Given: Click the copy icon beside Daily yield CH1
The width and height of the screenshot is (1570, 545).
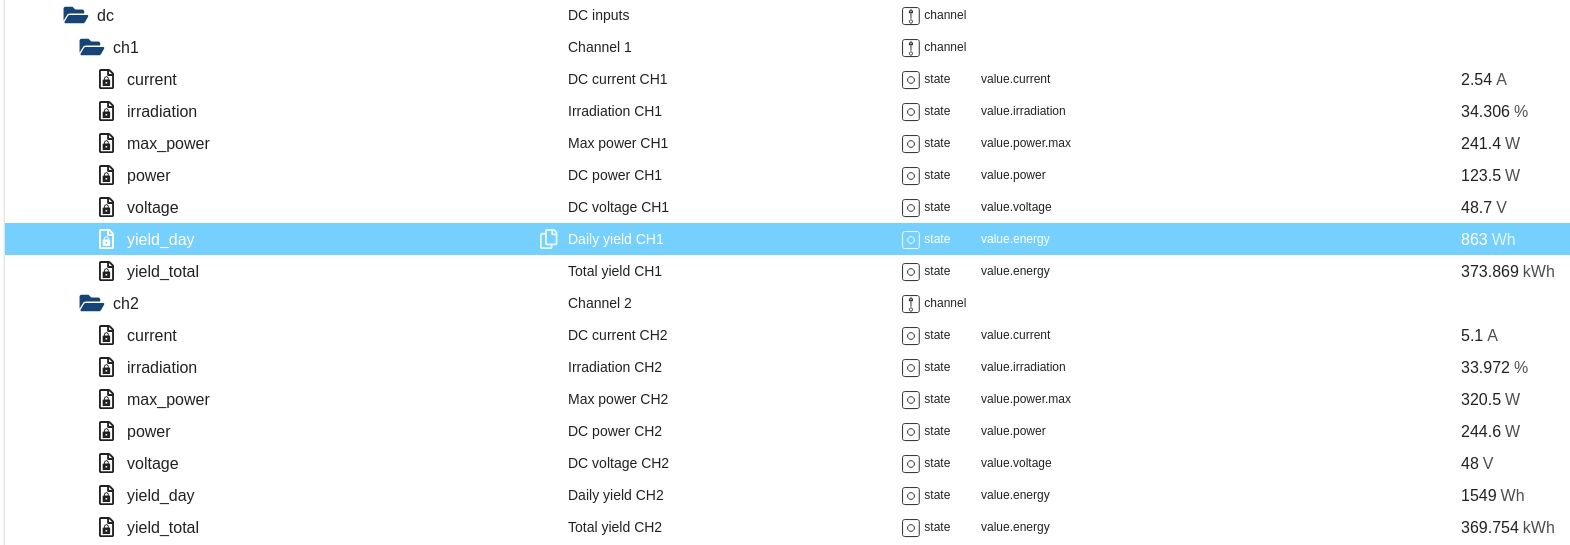Looking at the screenshot, I should 548,239.
